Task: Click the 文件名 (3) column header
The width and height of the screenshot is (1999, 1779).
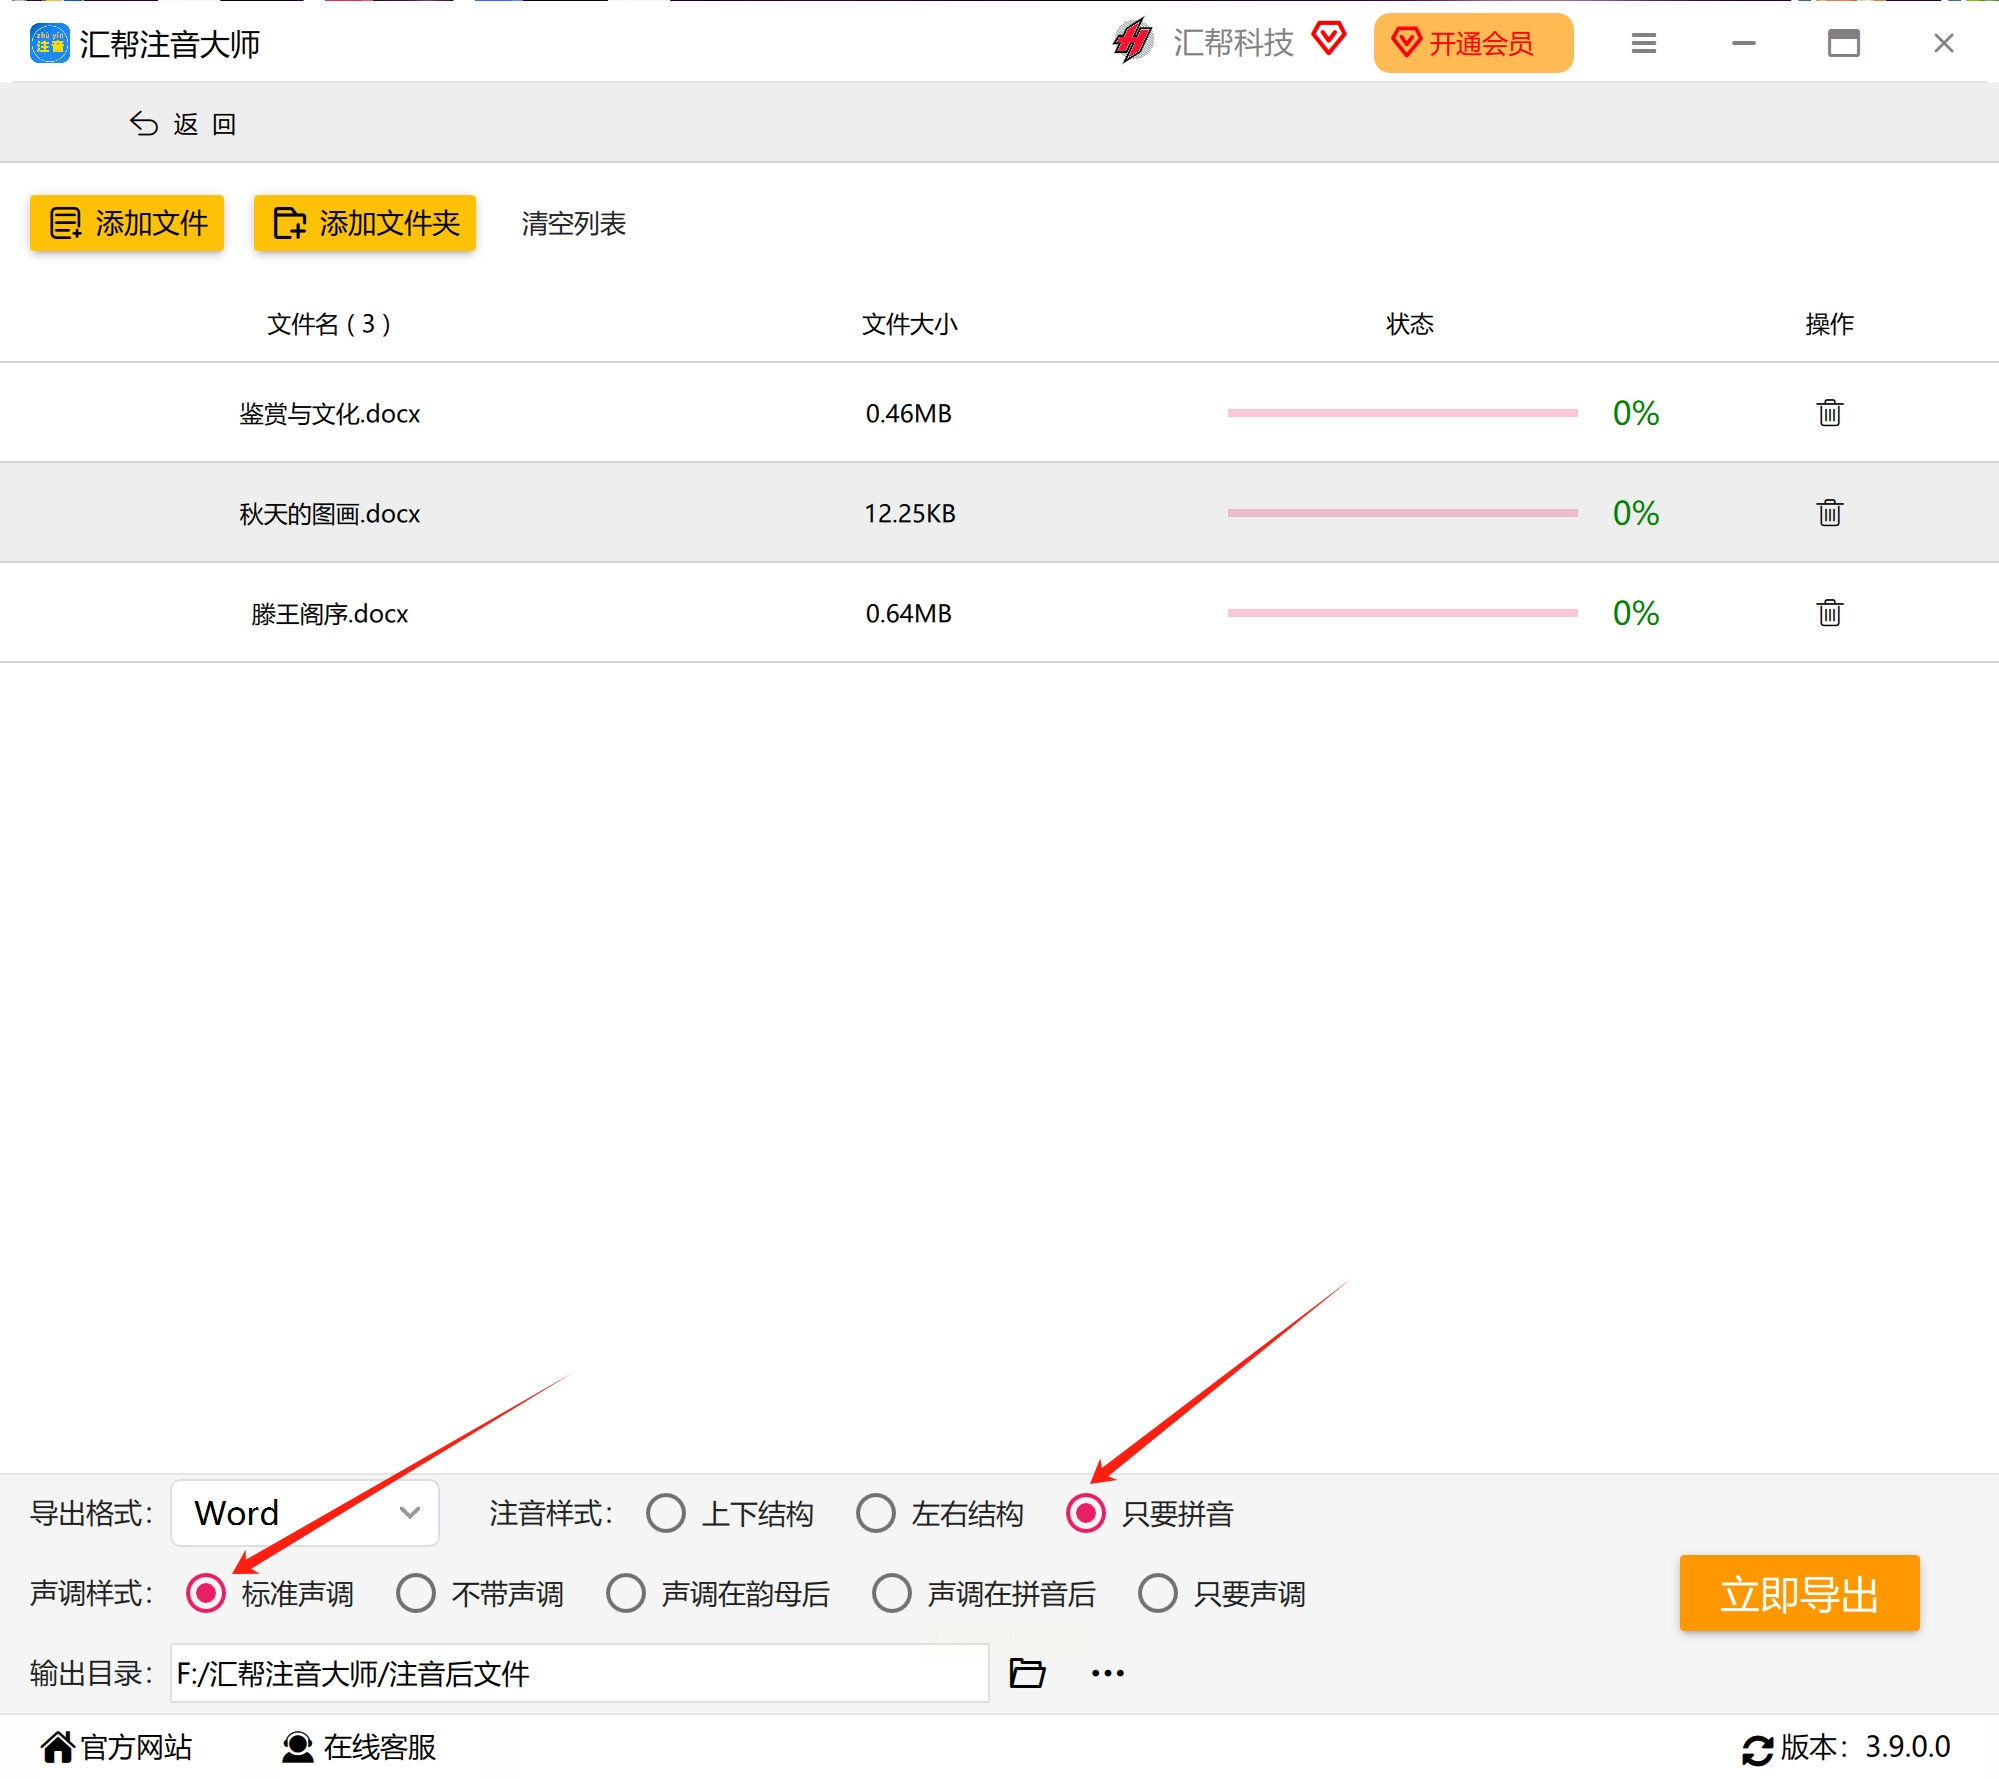Action: pos(329,324)
